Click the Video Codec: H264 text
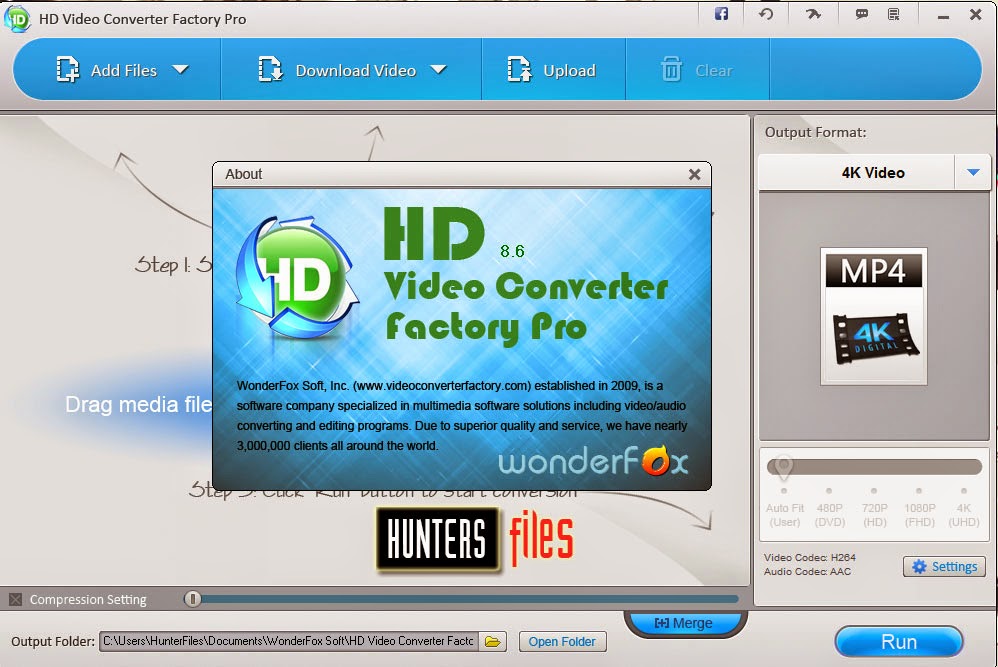The width and height of the screenshot is (998, 667). tap(810, 558)
